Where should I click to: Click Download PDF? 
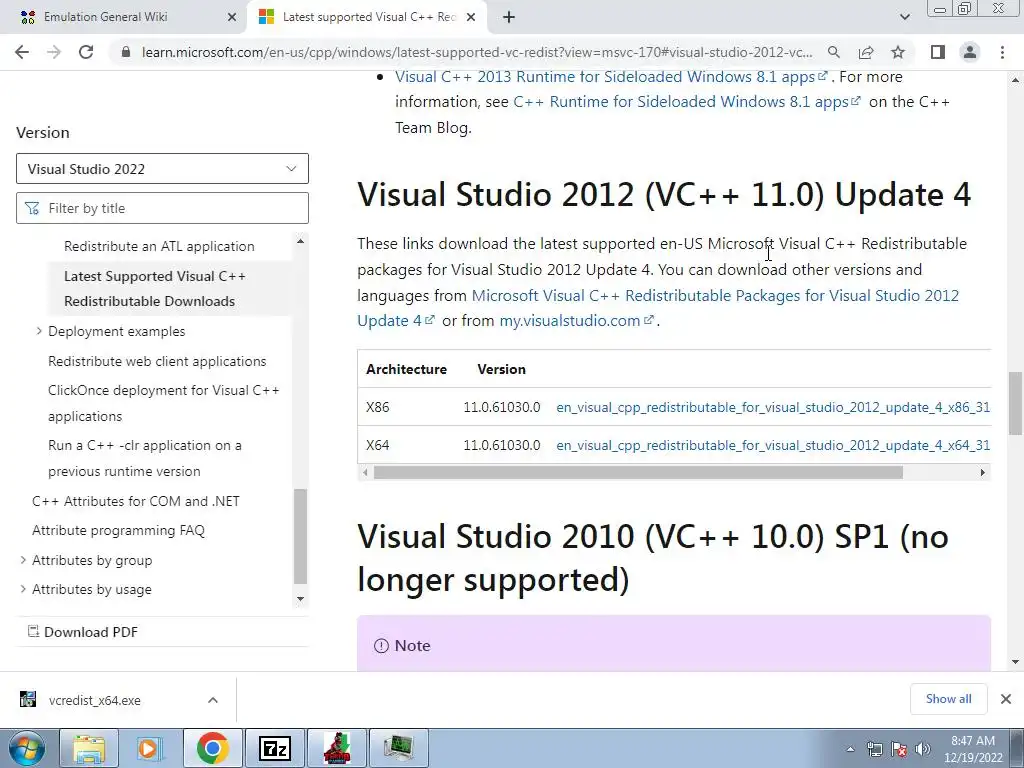pos(83,632)
